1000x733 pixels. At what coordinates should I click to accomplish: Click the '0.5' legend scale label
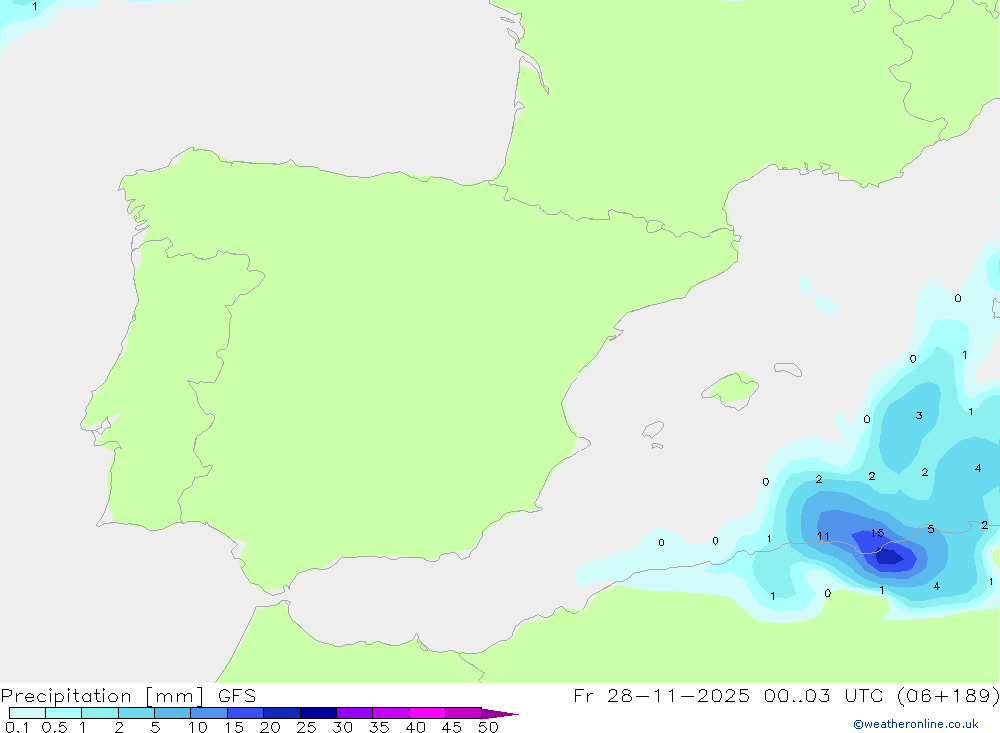coord(54,727)
